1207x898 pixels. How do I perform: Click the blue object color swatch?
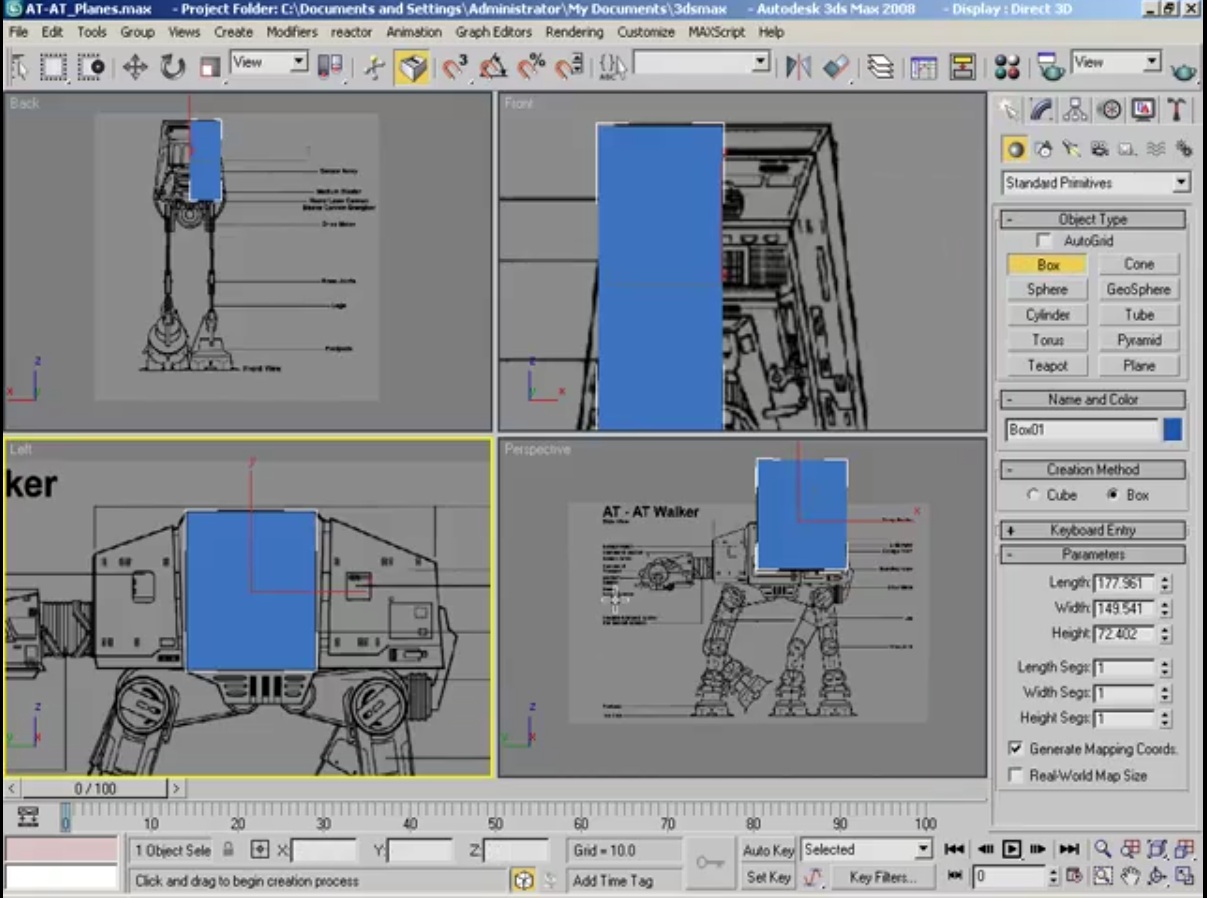click(x=1173, y=430)
